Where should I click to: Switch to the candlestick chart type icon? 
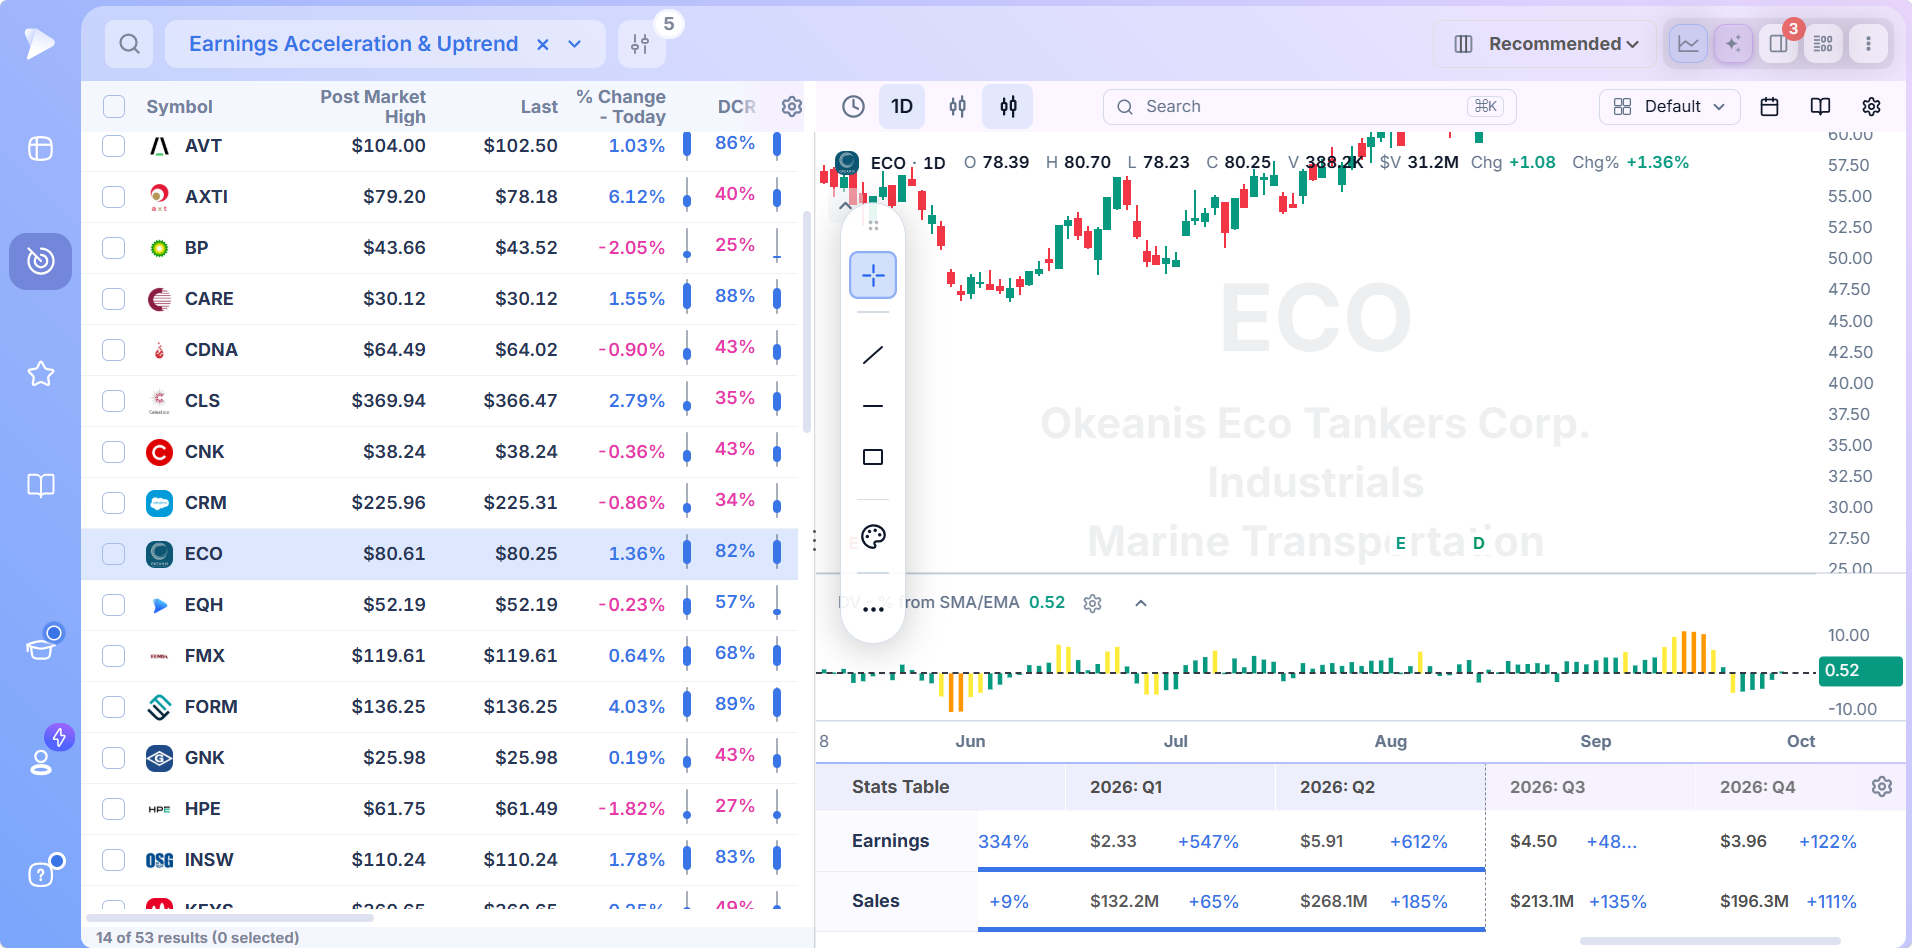pos(1008,106)
